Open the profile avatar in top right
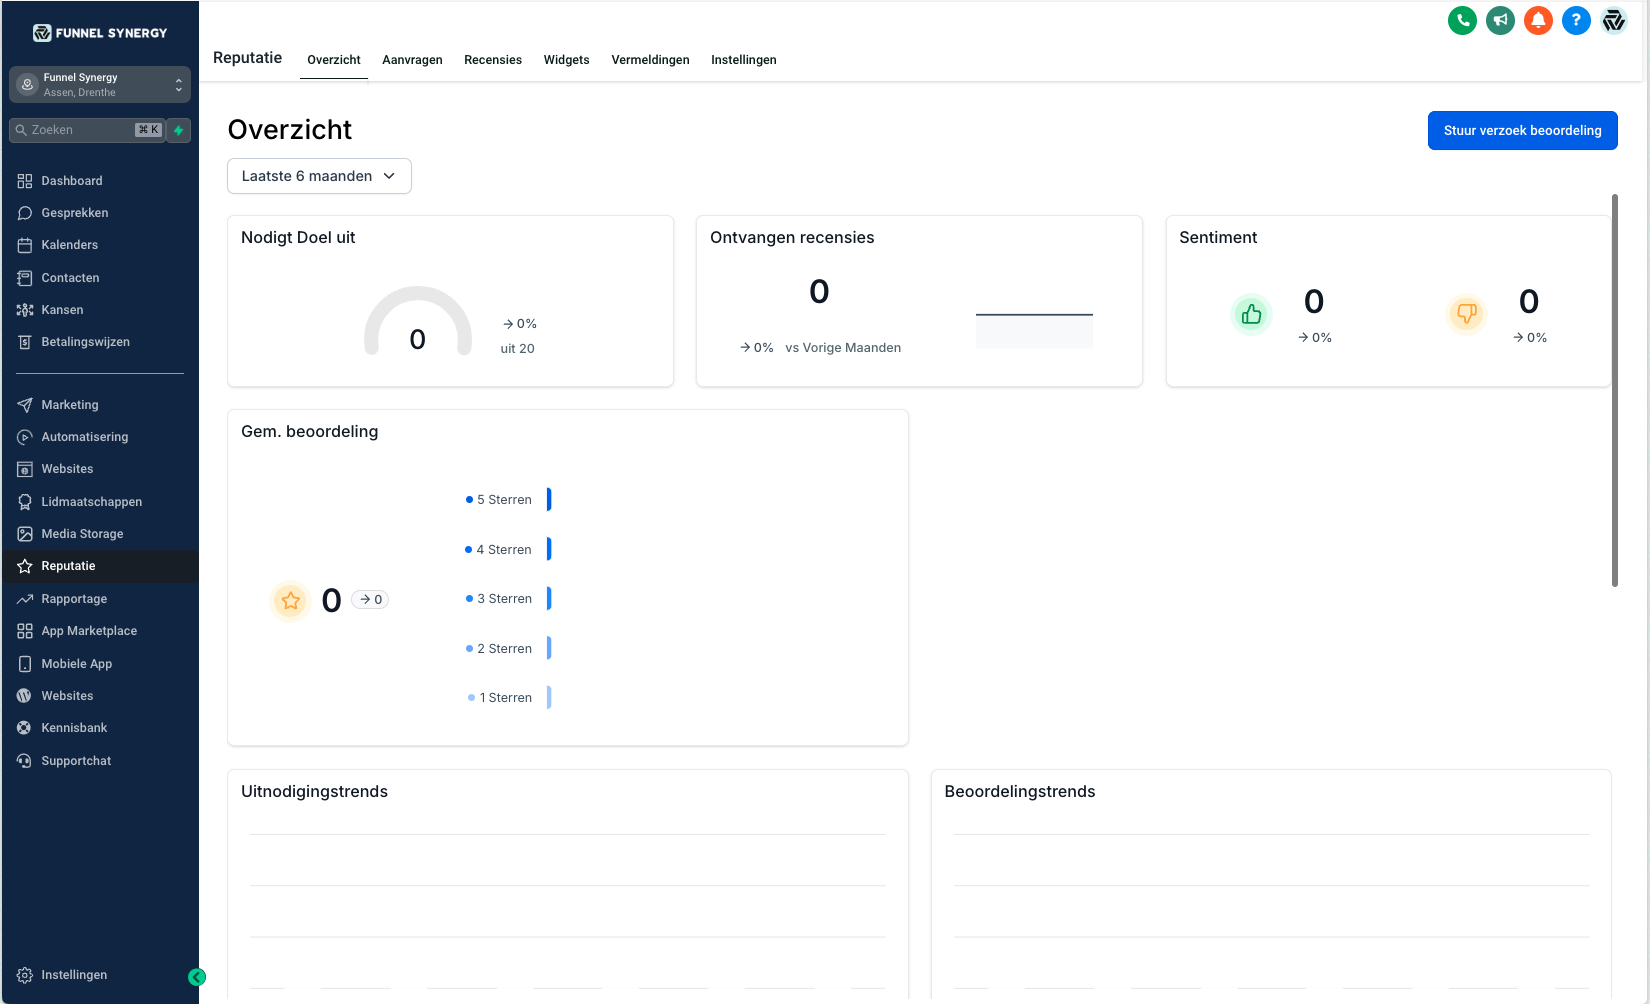 click(1614, 20)
